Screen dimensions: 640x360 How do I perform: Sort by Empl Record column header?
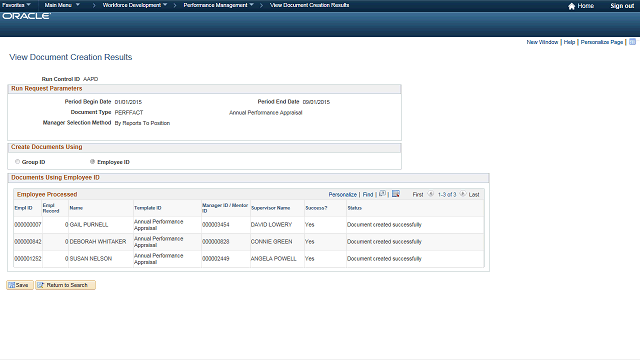51,208
